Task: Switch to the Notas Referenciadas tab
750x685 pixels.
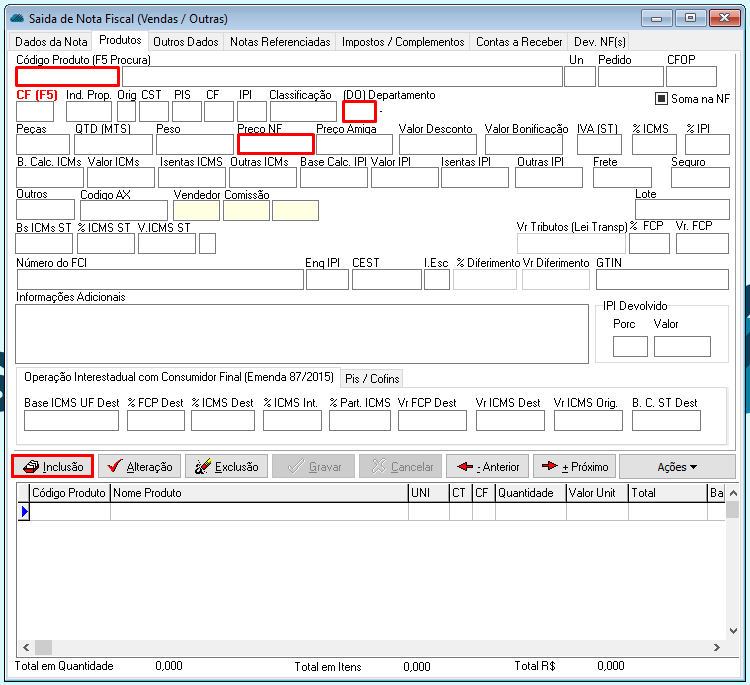Action: (x=280, y=42)
